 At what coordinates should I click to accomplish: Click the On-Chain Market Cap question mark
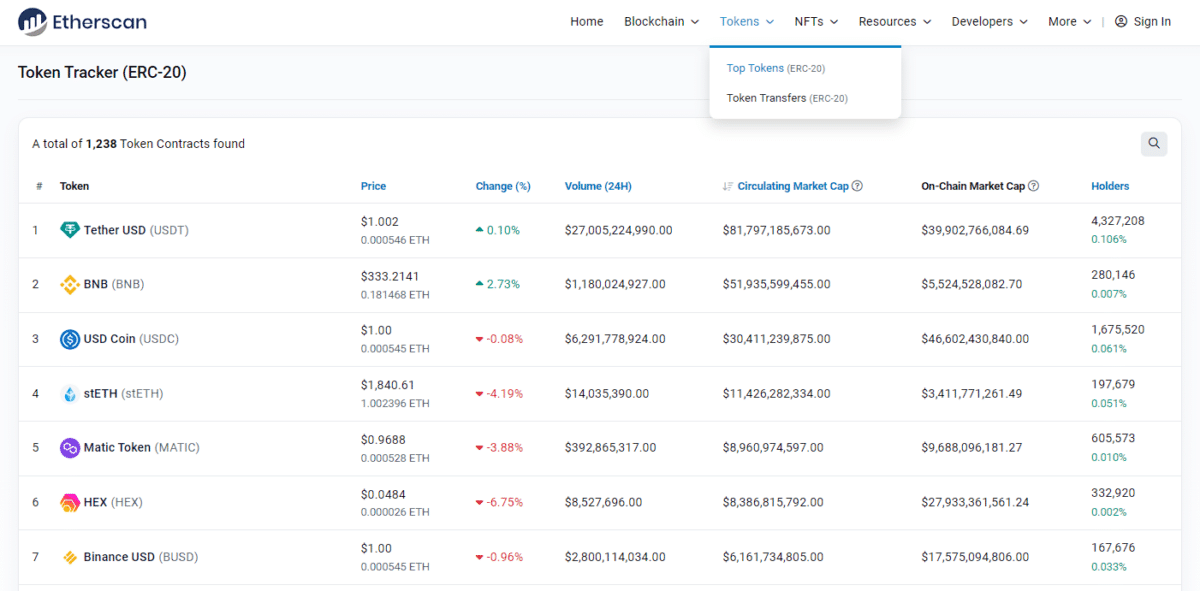tap(1034, 185)
